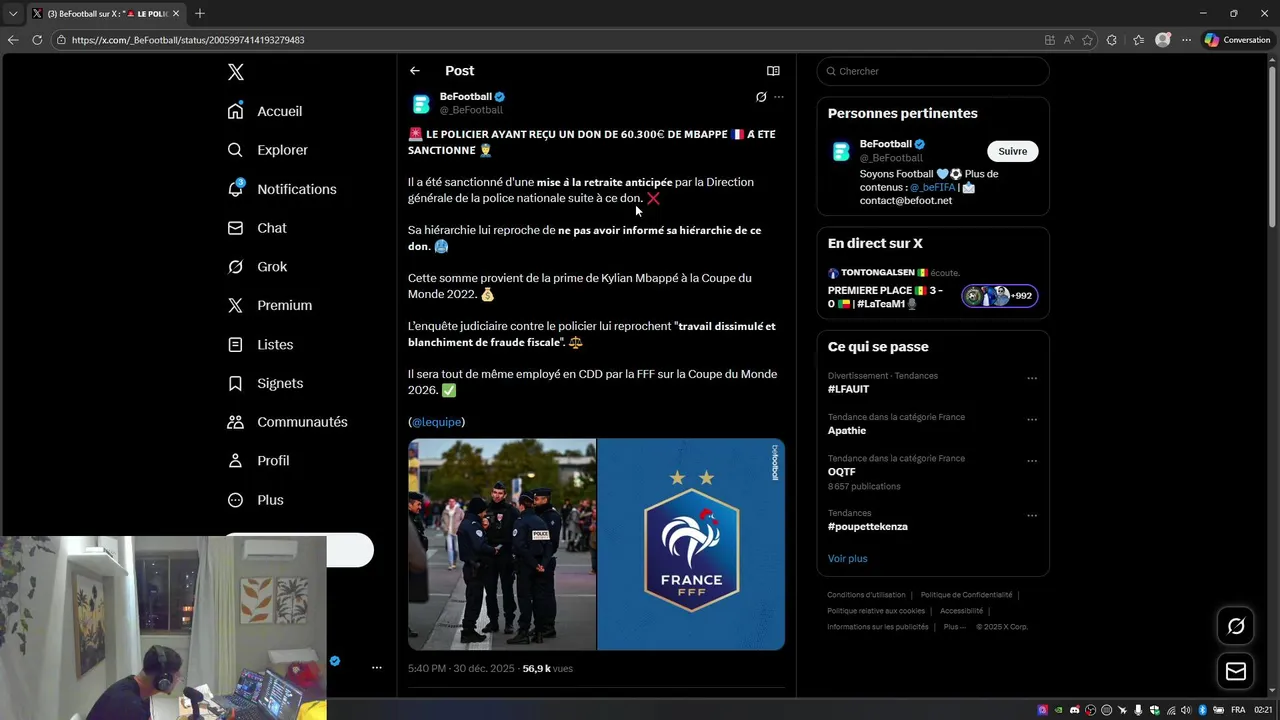Open the browser profile avatar

1162,40
